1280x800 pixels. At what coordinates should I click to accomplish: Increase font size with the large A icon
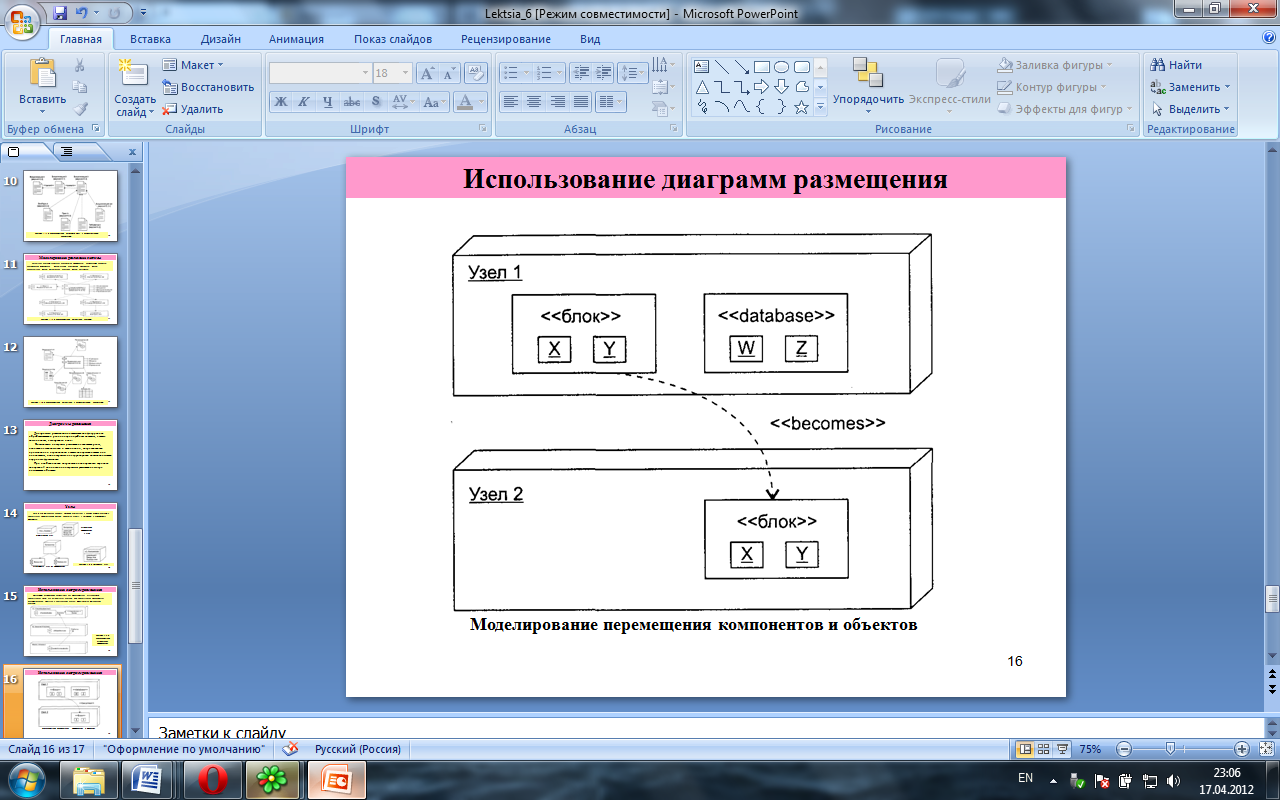tap(428, 73)
